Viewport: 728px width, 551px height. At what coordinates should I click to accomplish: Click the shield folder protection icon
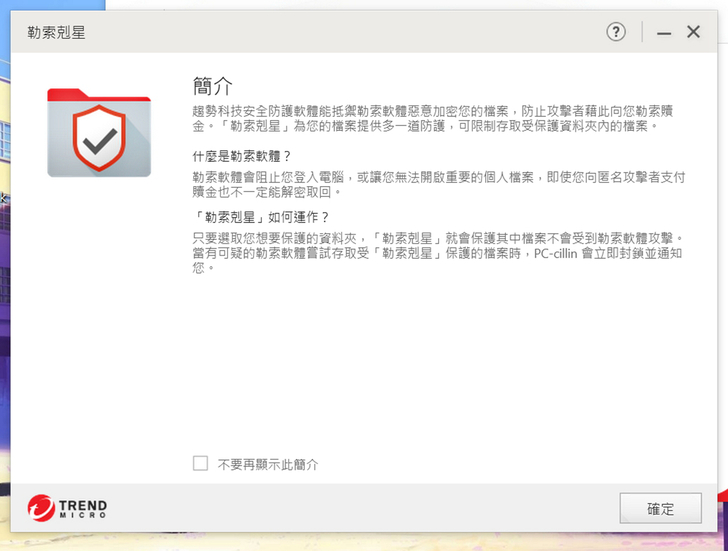(99, 133)
